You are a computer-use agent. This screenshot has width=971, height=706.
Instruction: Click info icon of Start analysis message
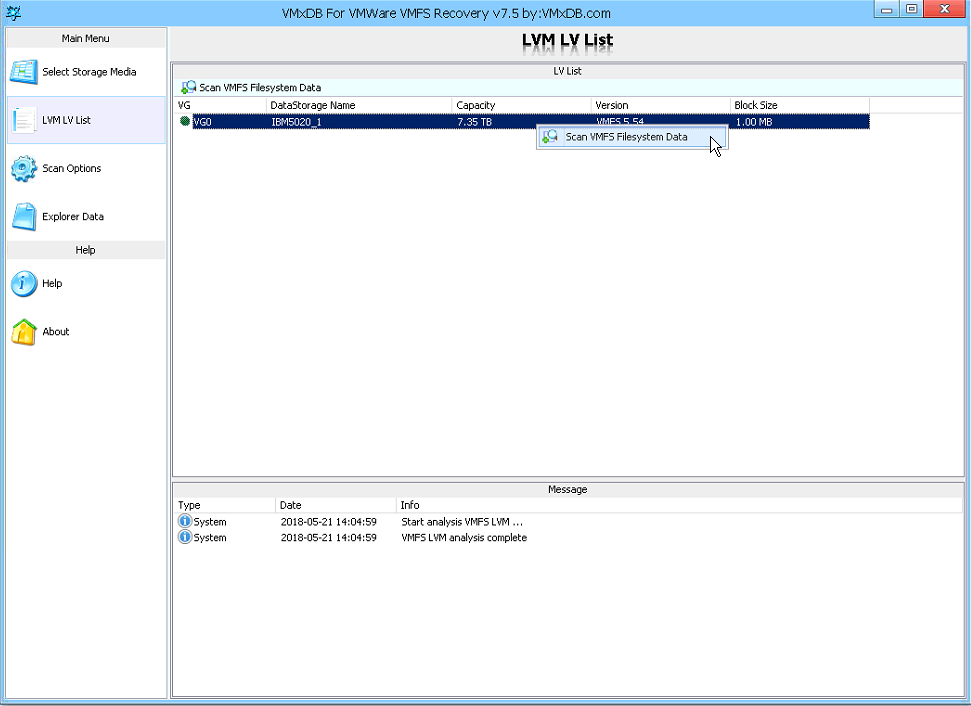tap(185, 521)
